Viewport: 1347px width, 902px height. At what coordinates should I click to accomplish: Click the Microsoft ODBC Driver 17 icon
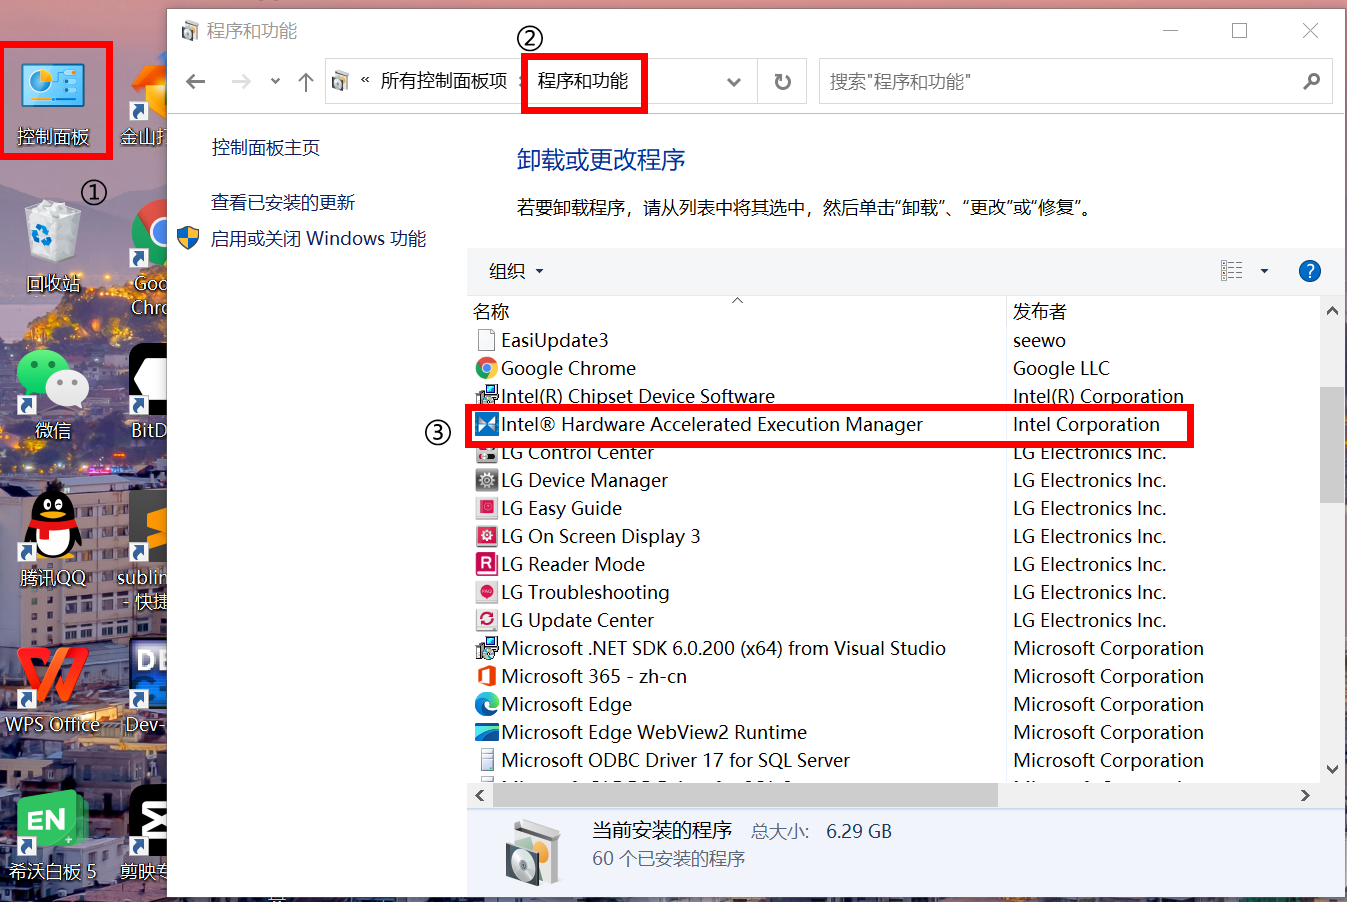pyautogui.click(x=486, y=760)
